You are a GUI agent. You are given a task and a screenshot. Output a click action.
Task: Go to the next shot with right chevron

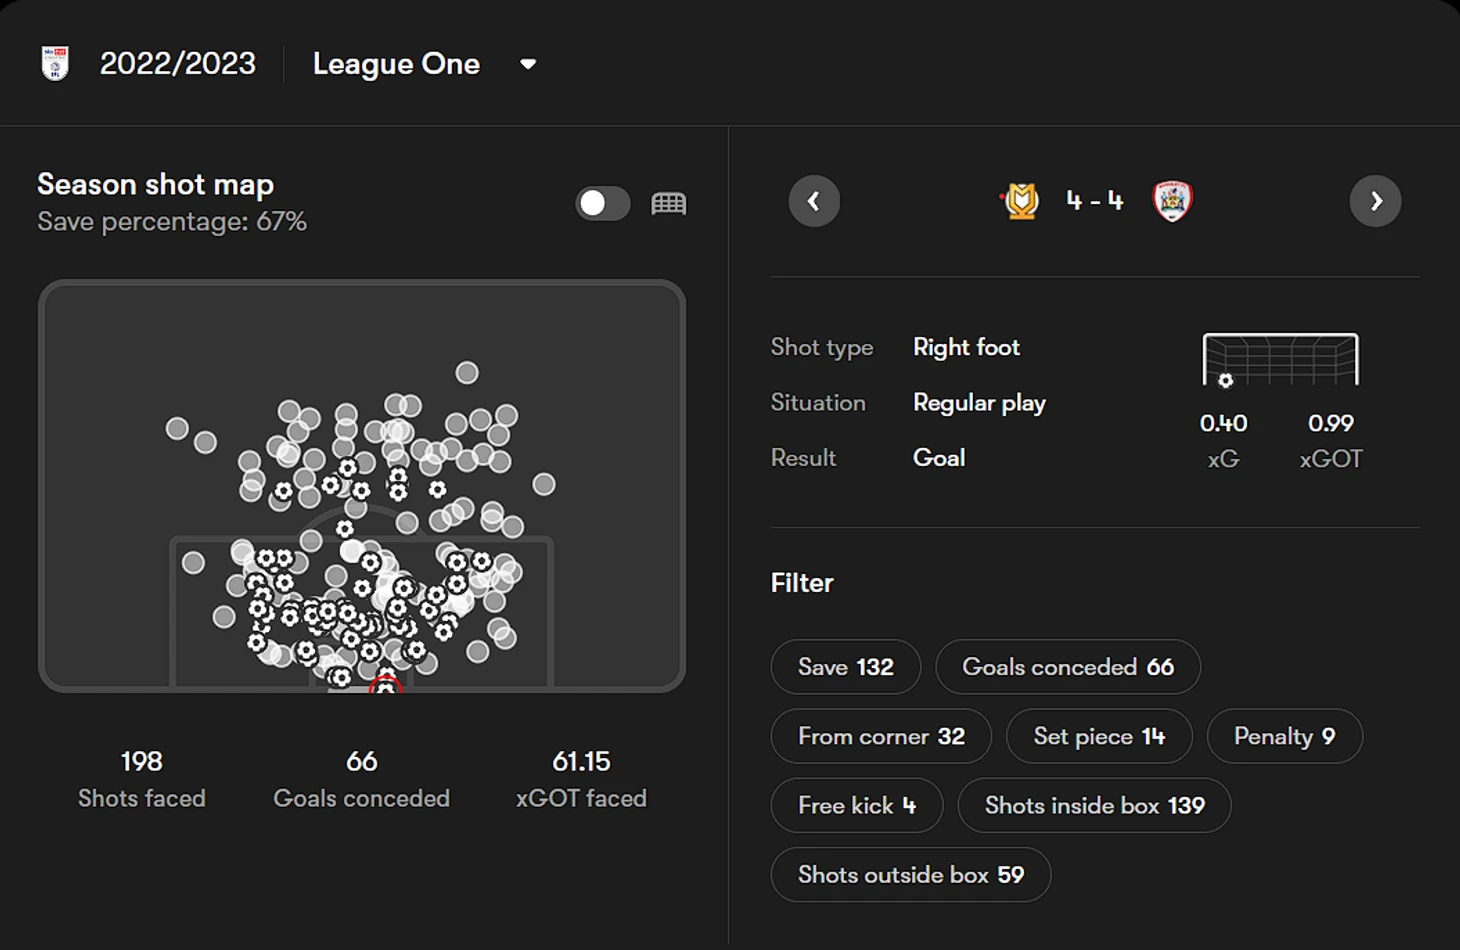coord(1375,201)
